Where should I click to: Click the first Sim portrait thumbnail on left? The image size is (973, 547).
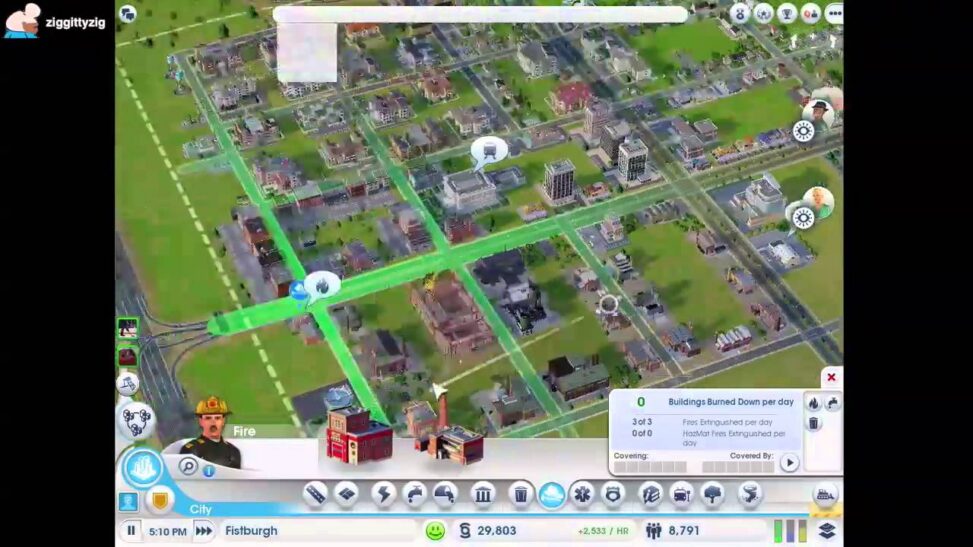click(127, 328)
